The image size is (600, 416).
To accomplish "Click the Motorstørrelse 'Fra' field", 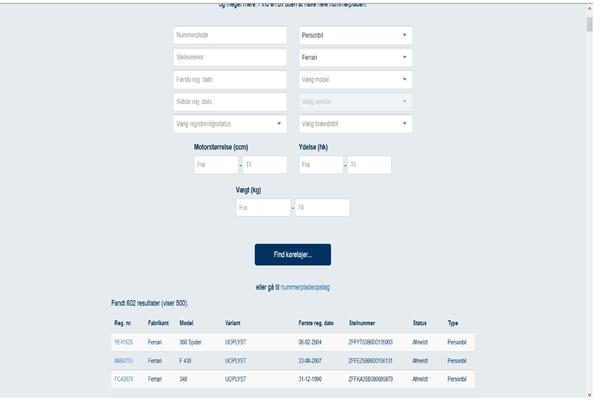I will coord(216,165).
